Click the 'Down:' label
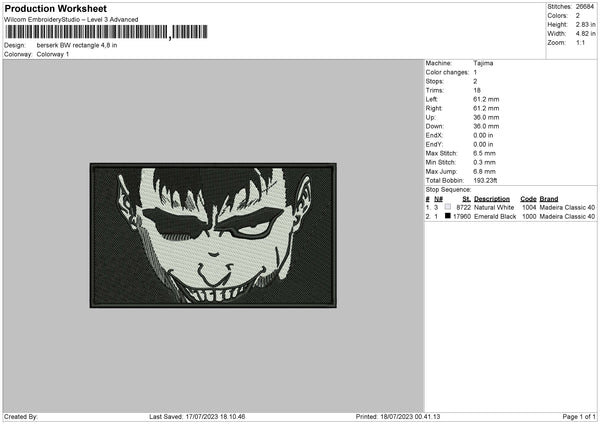The height and width of the screenshot is (424, 600). 434,126
